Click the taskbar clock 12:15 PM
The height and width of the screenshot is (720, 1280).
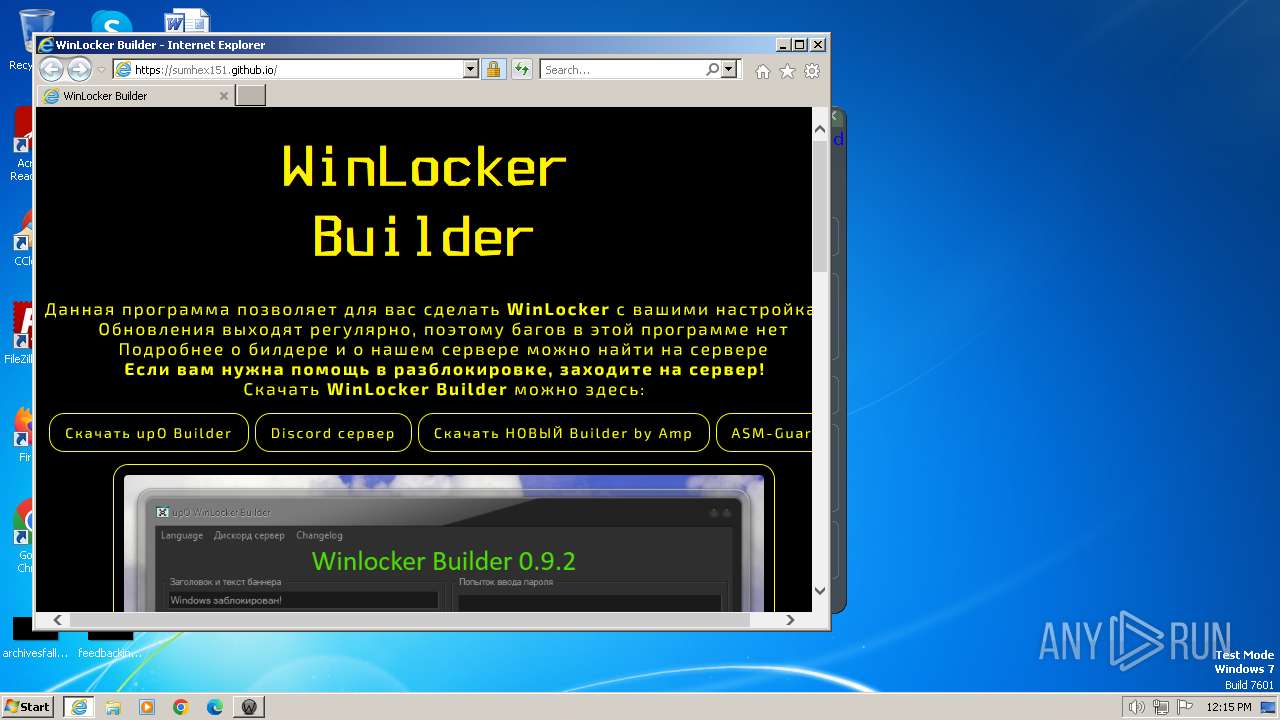click(x=1229, y=707)
